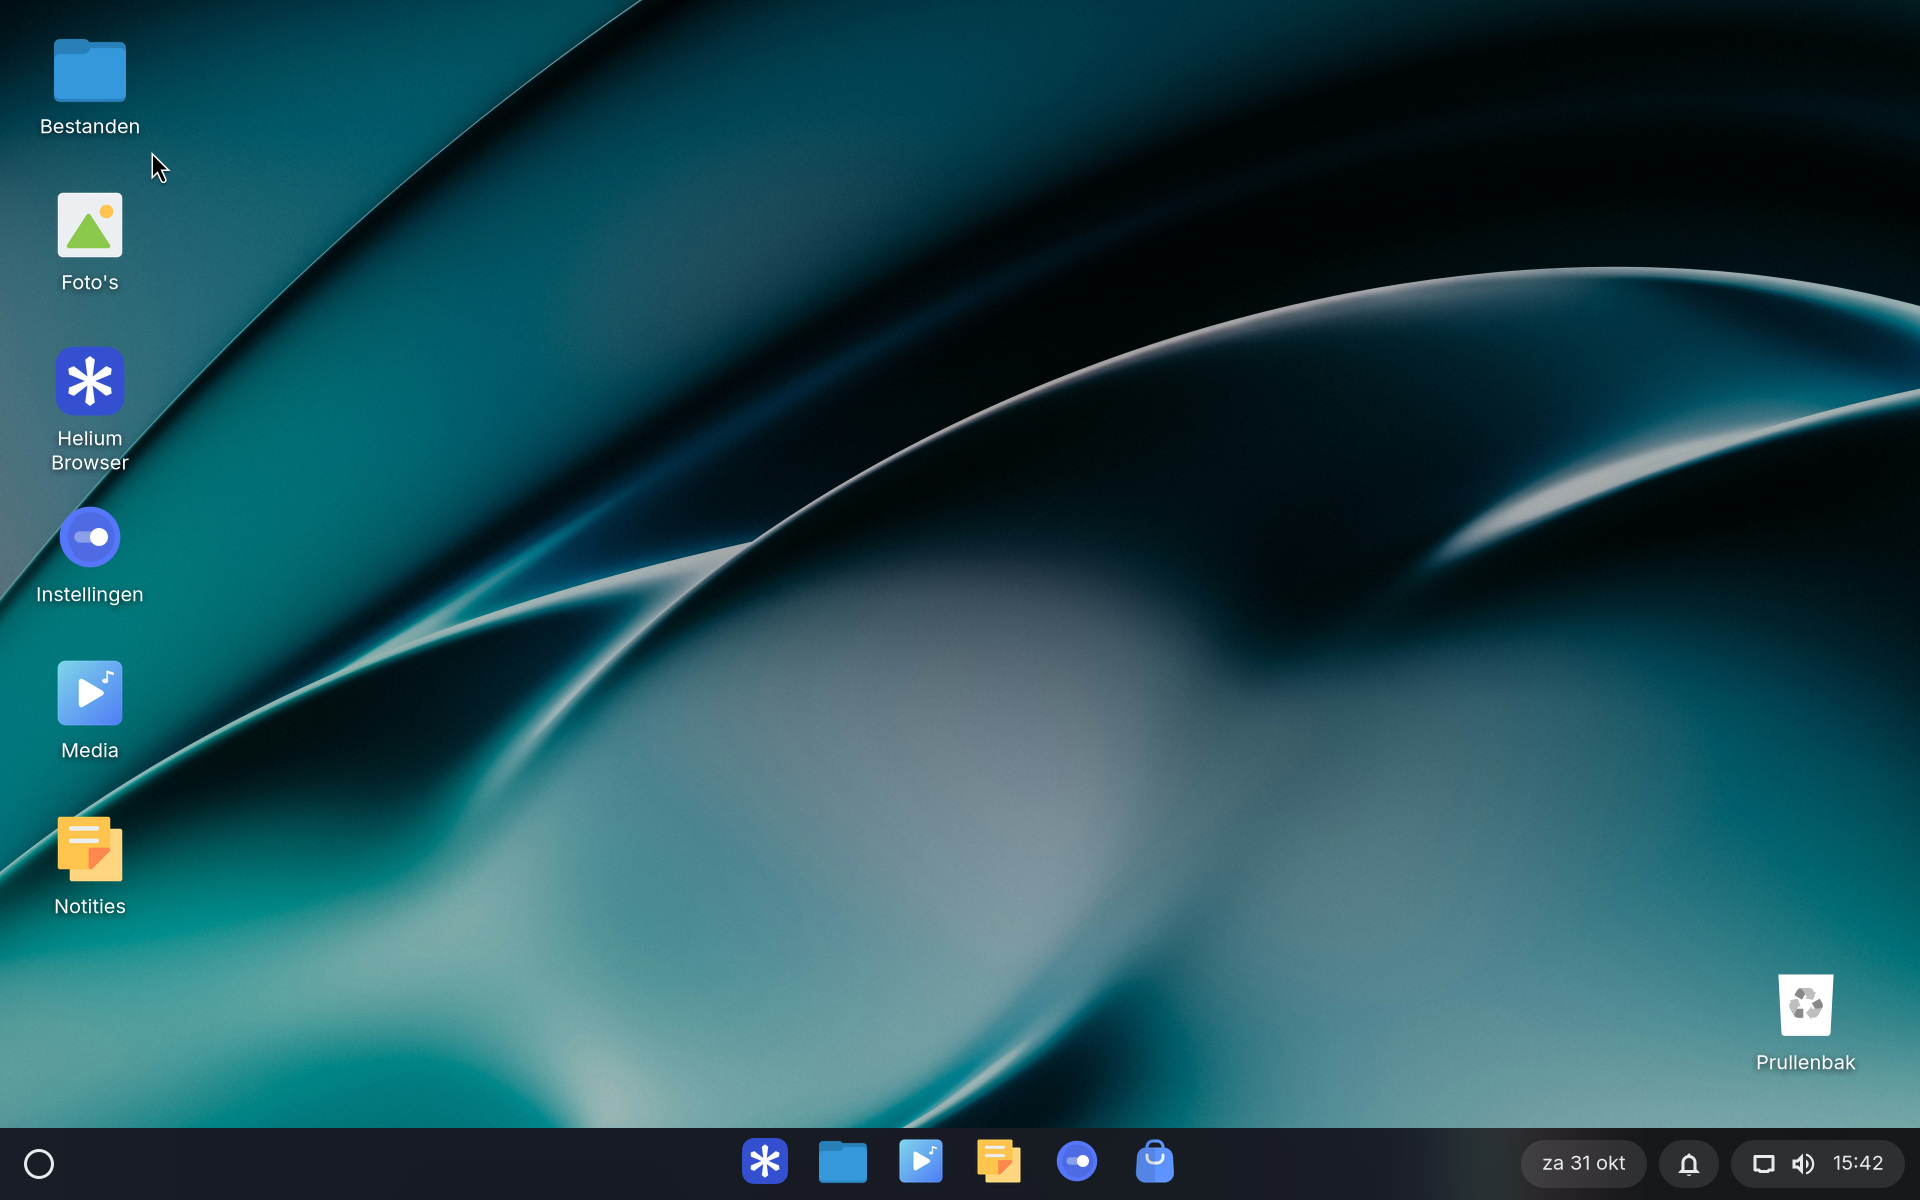Open the calendar from za 31 okt
Viewport: 1920px width, 1200px height.
(1584, 1164)
